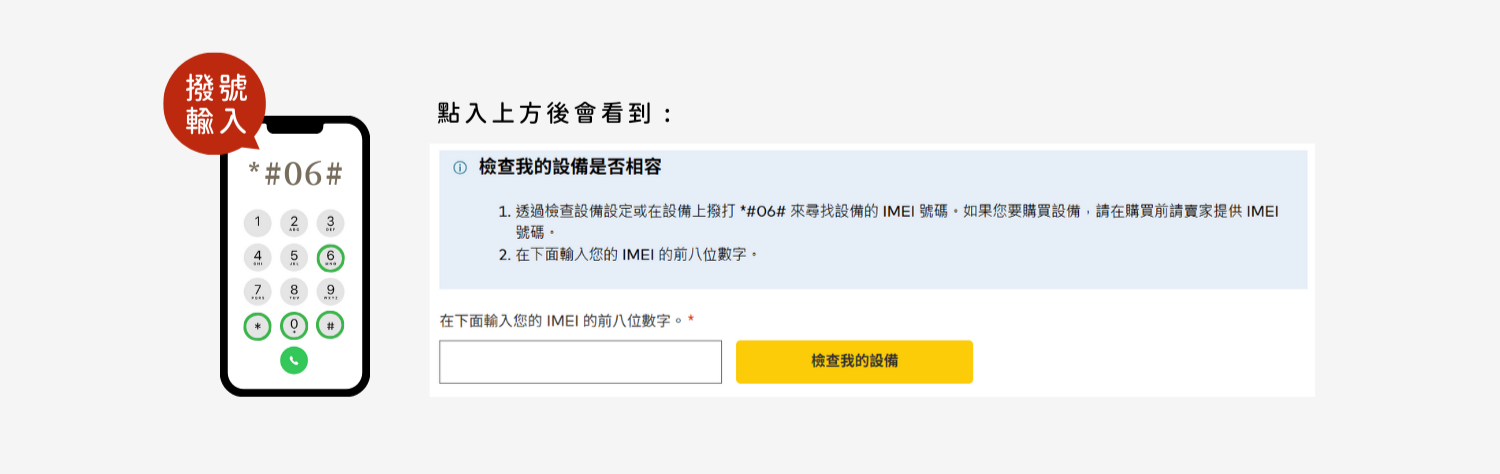Tap the highlighted hash key
Viewport: 1500px width, 474px height.
pos(330,326)
